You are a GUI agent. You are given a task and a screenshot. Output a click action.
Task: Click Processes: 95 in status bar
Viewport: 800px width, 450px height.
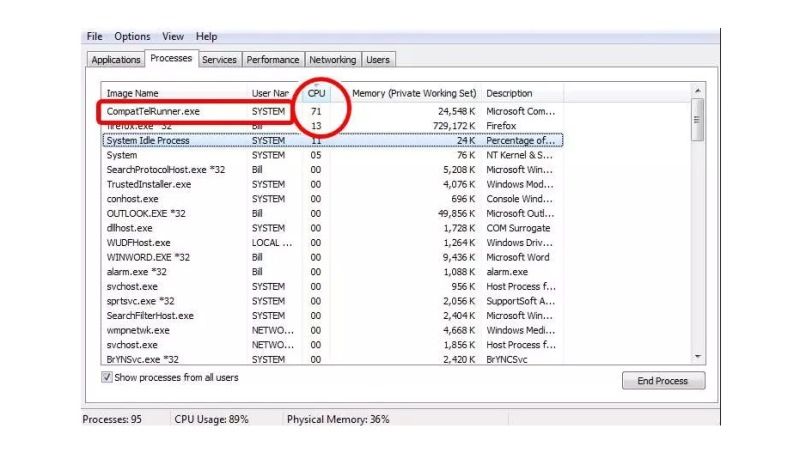point(112,419)
